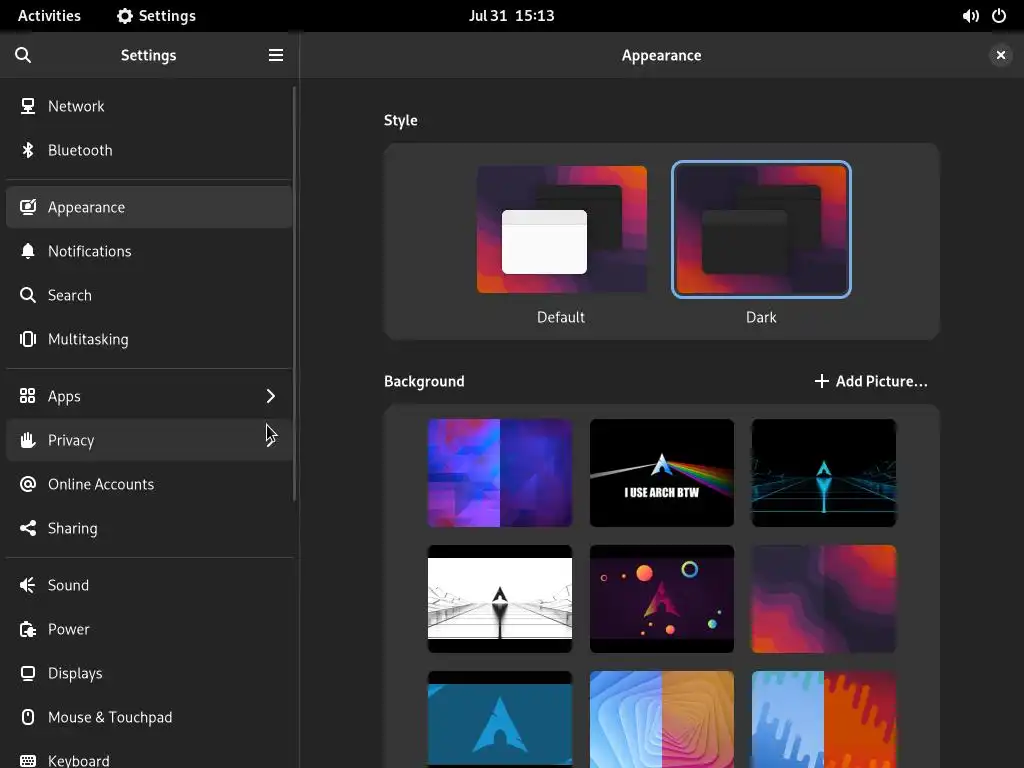Open the power menu in top bar
This screenshot has height=768, width=1024.
[x=999, y=16]
